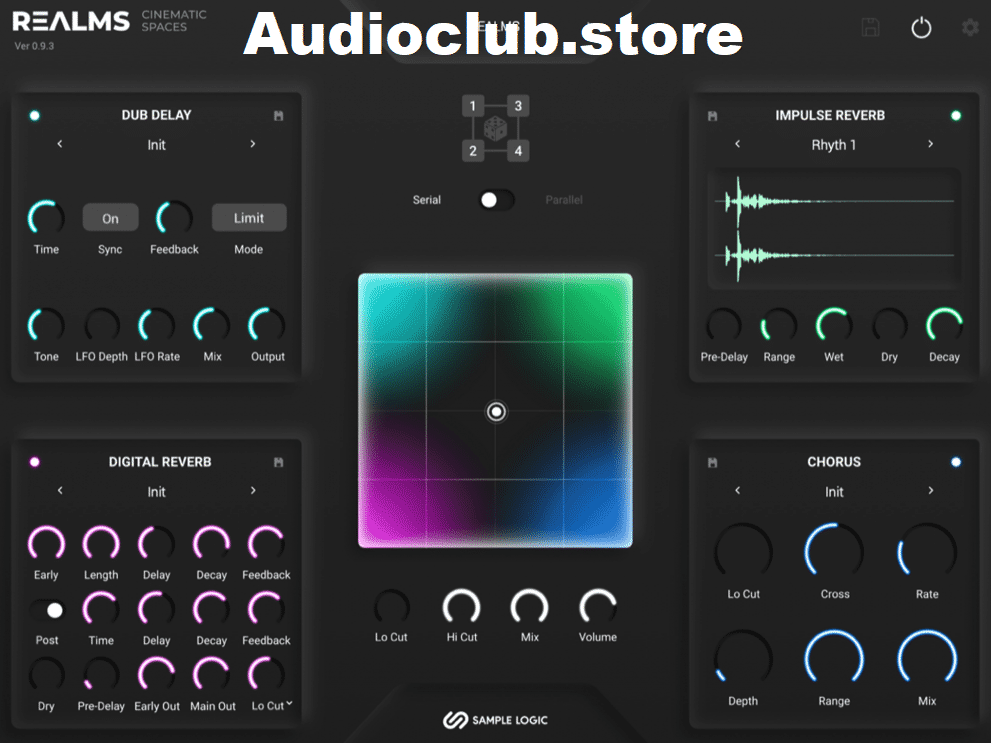
Task: Click the REALMS logo
Action: pos(71,21)
